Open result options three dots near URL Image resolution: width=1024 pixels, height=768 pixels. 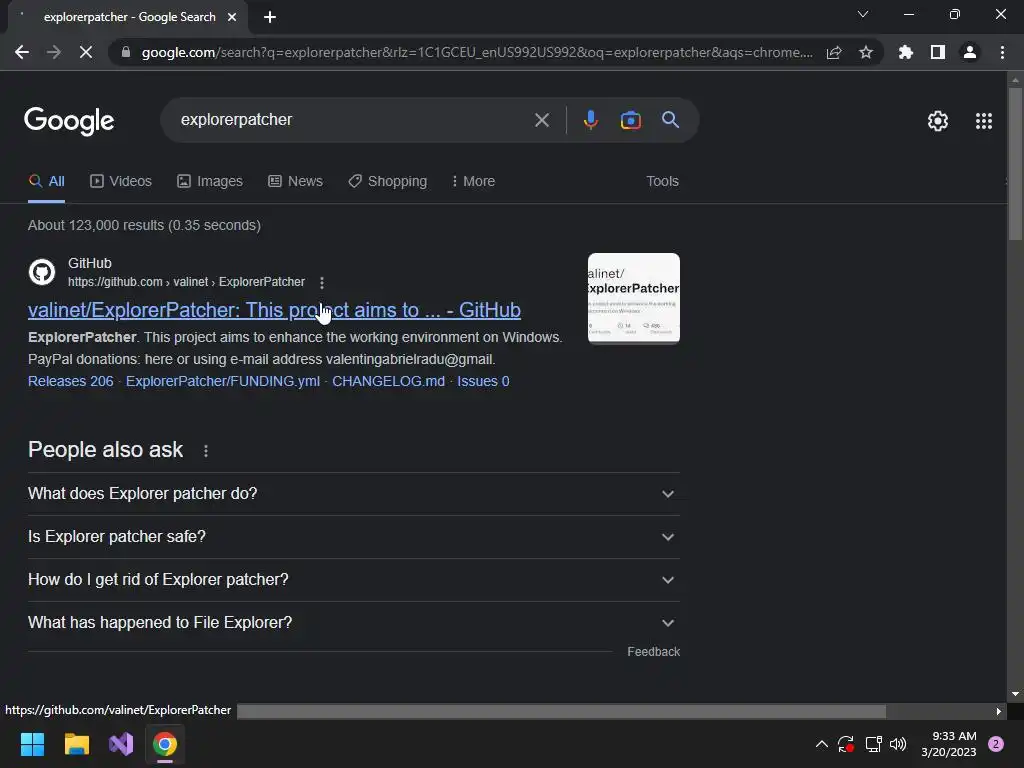(321, 283)
